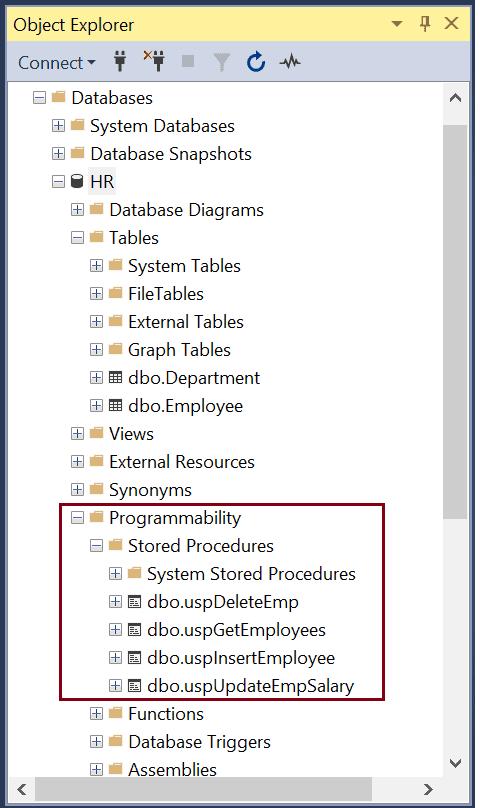480x808 pixels.
Task: Open the Activity Monitor waveform icon
Action: pyautogui.click(x=290, y=62)
